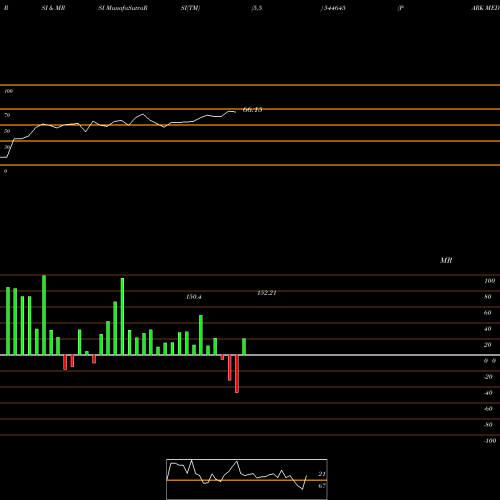Click the 70 level label on RSI axis
The image size is (500, 500).
pyautogui.click(x=7, y=115)
